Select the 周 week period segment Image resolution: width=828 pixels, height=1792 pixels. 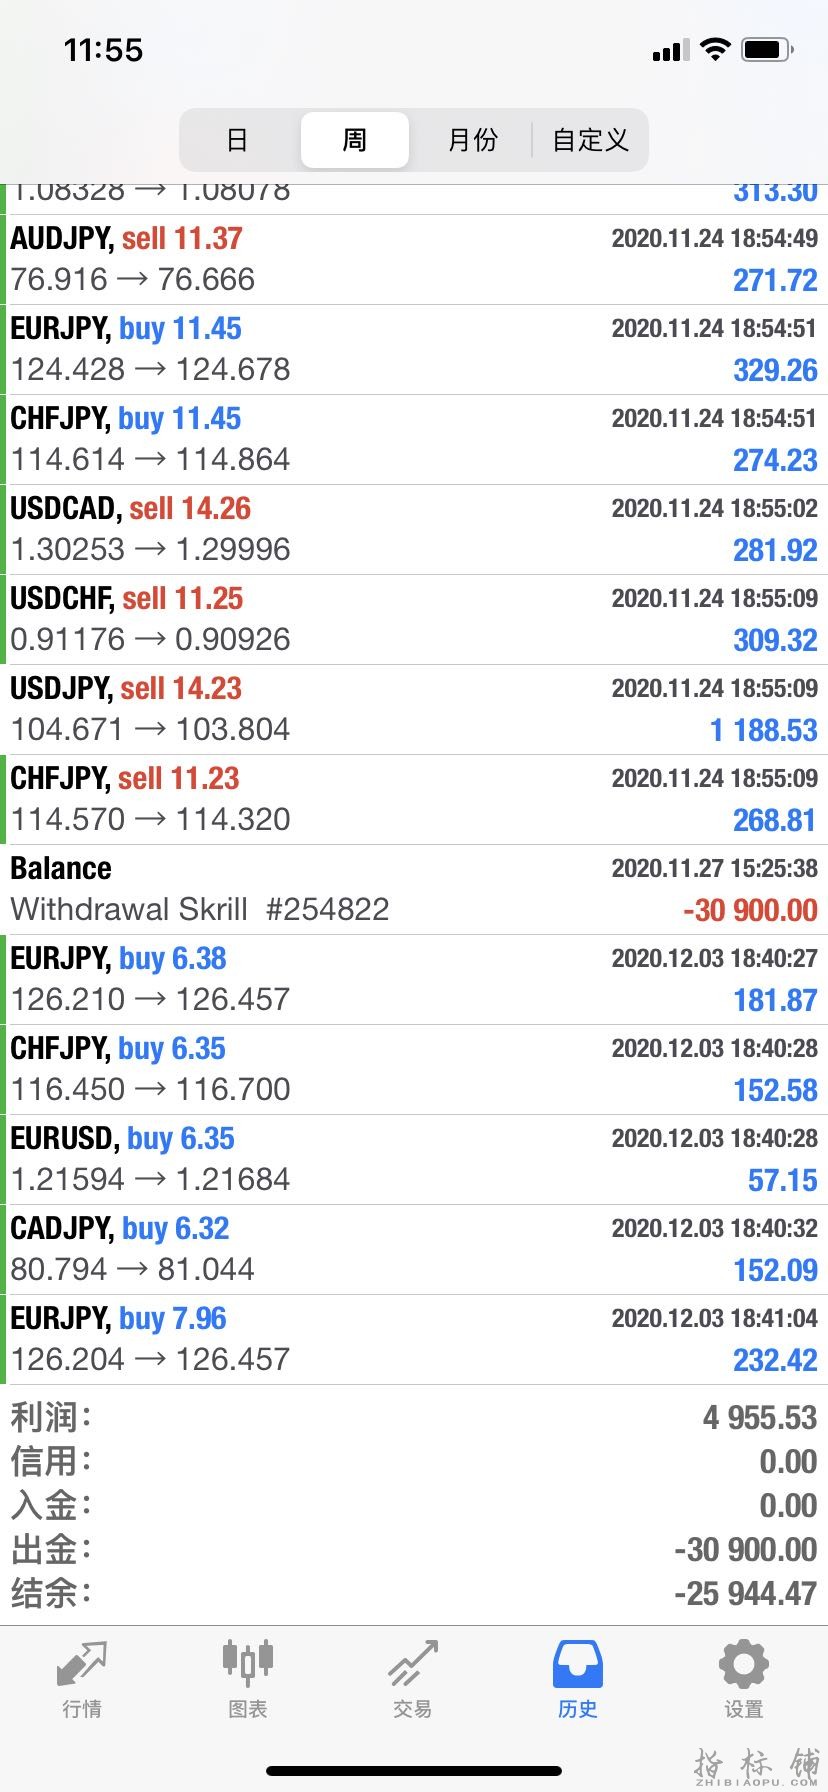(x=355, y=140)
